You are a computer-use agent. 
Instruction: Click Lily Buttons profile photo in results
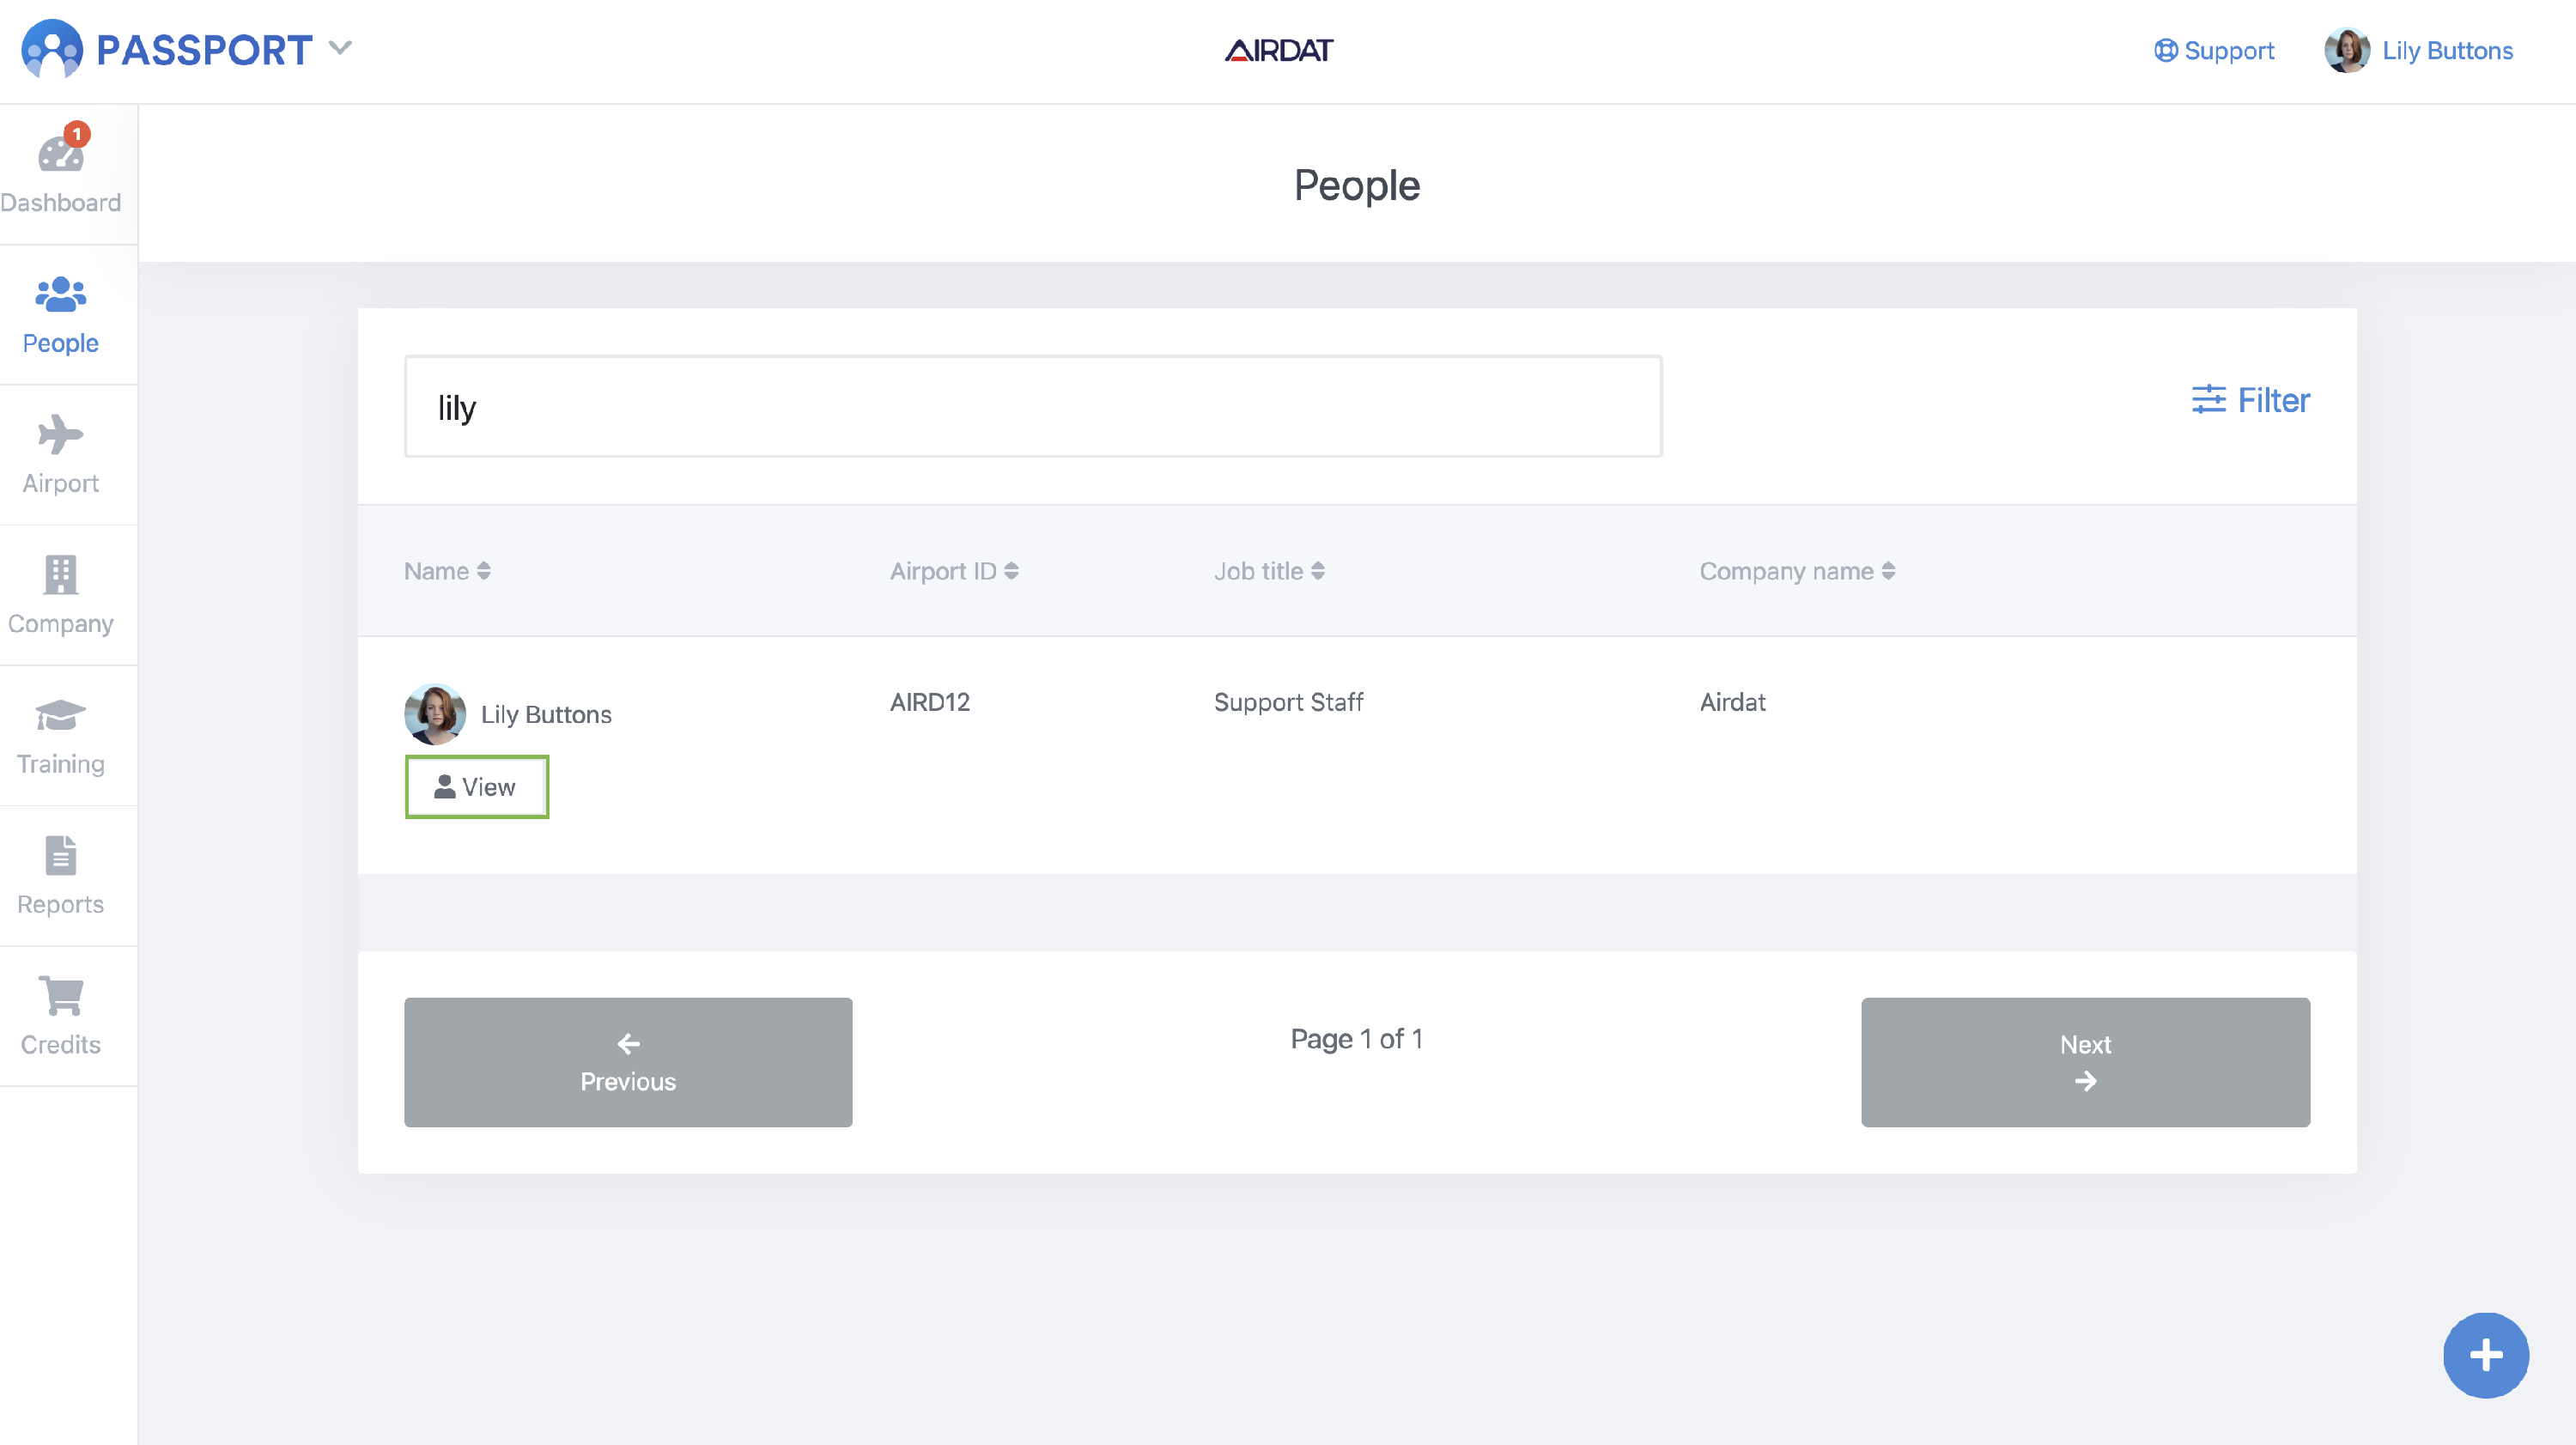pos(435,714)
